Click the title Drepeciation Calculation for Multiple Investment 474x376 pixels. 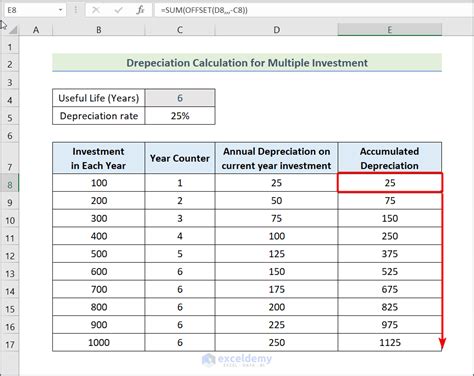(x=247, y=63)
